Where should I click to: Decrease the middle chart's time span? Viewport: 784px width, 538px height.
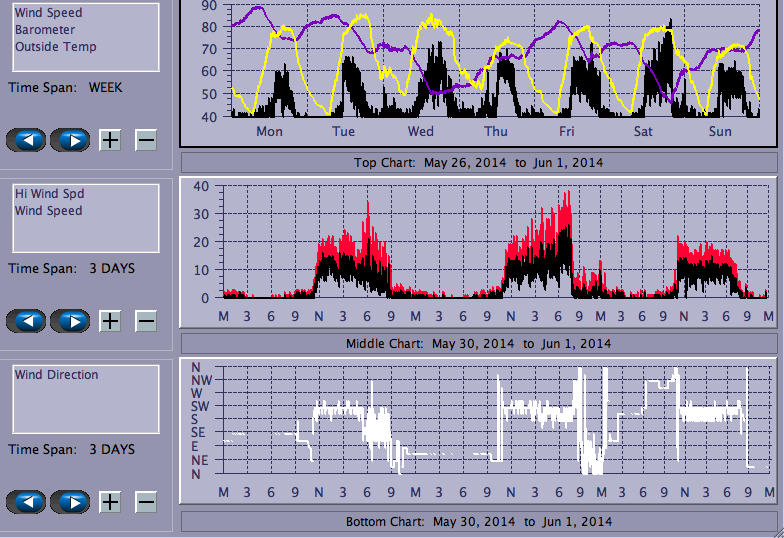[x=146, y=321]
